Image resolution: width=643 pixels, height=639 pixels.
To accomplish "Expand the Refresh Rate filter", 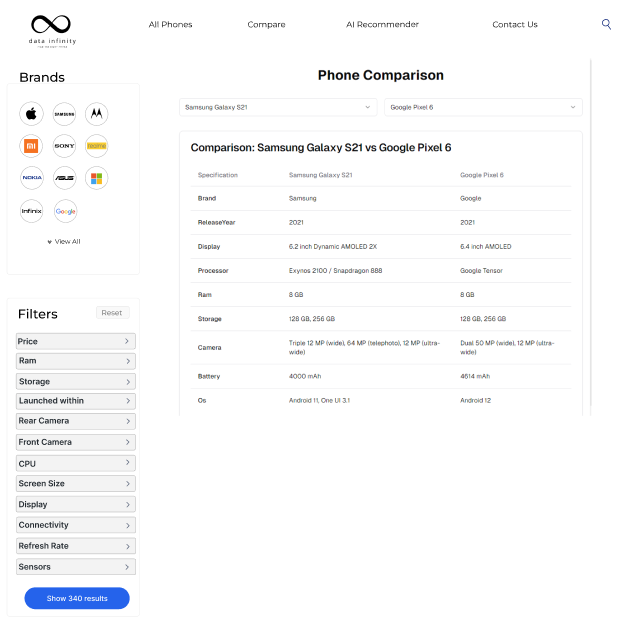I will click(x=76, y=546).
